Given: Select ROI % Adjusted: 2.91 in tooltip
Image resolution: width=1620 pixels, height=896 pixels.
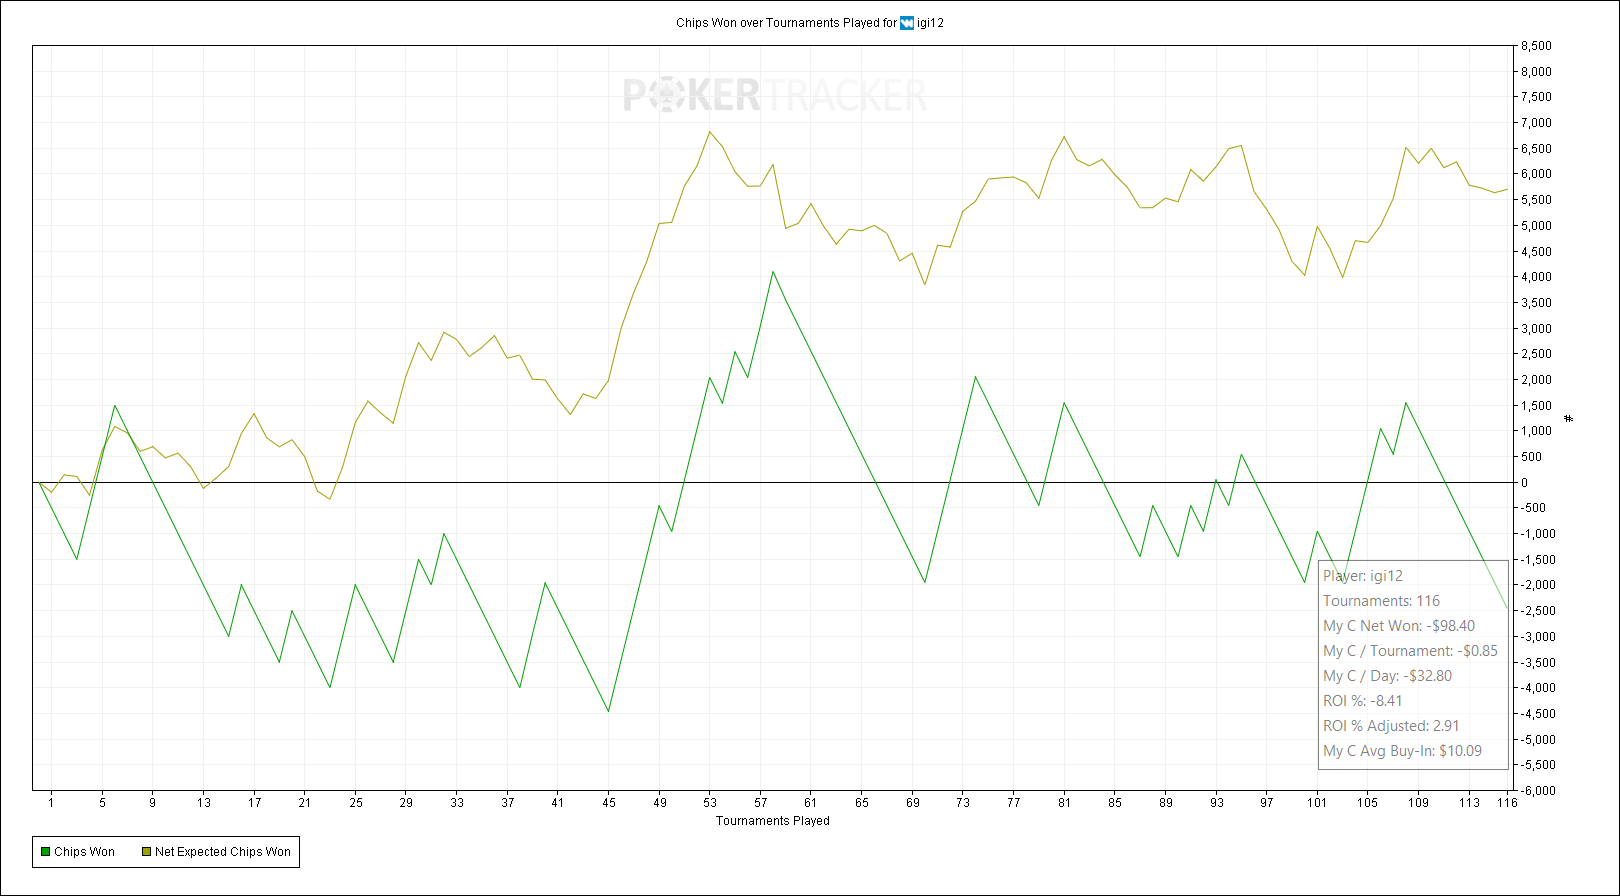Looking at the screenshot, I should (1390, 726).
